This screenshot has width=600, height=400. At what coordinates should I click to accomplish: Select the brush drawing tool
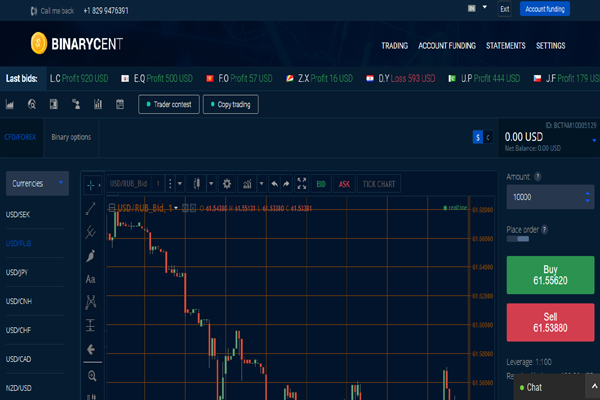pyautogui.click(x=91, y=256)
